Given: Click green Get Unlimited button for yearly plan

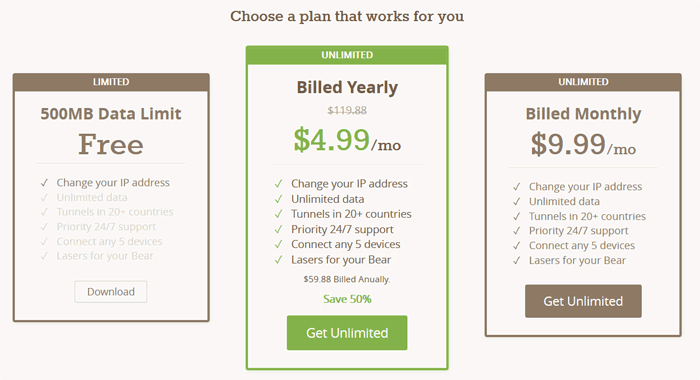Looking at the screenshot, I should [x=347, y=333].
